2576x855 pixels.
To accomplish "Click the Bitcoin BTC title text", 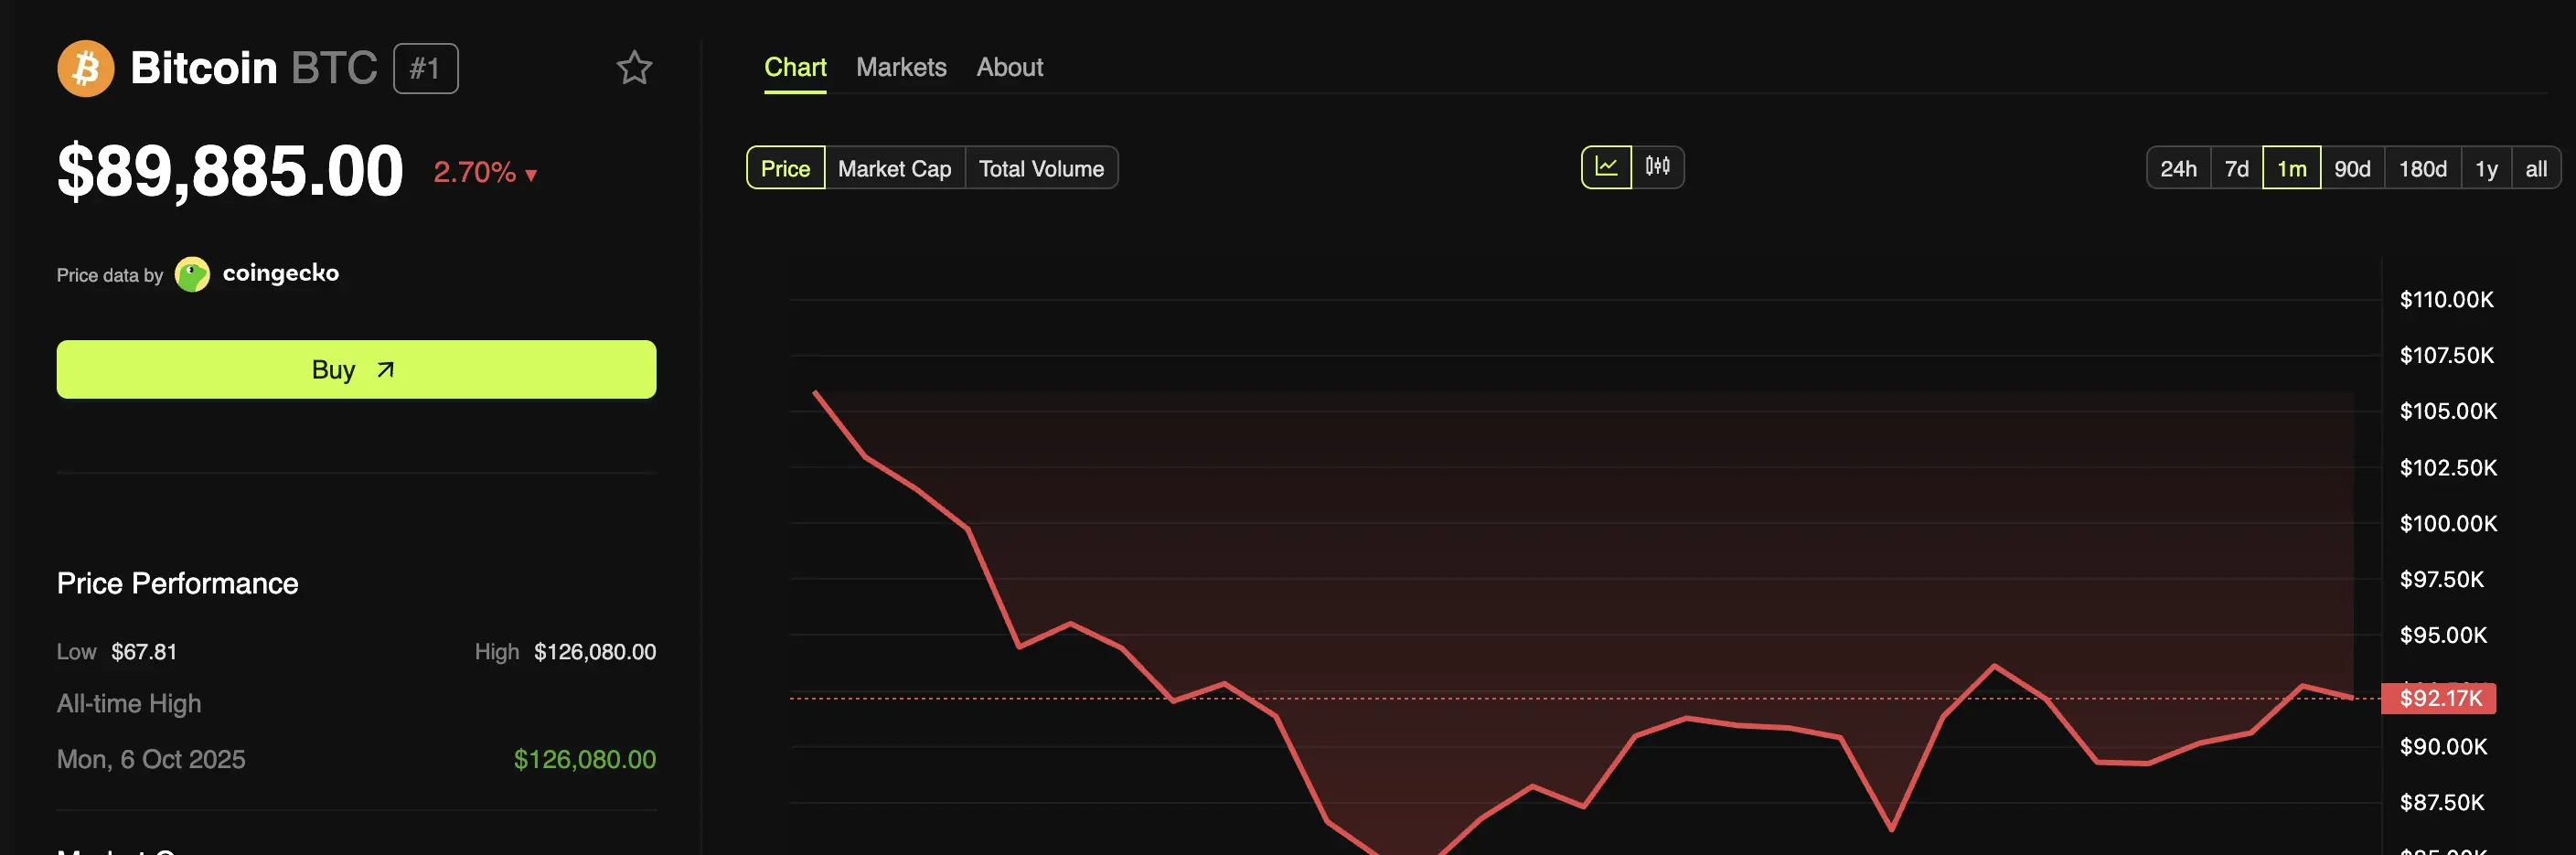I will 254,68.
